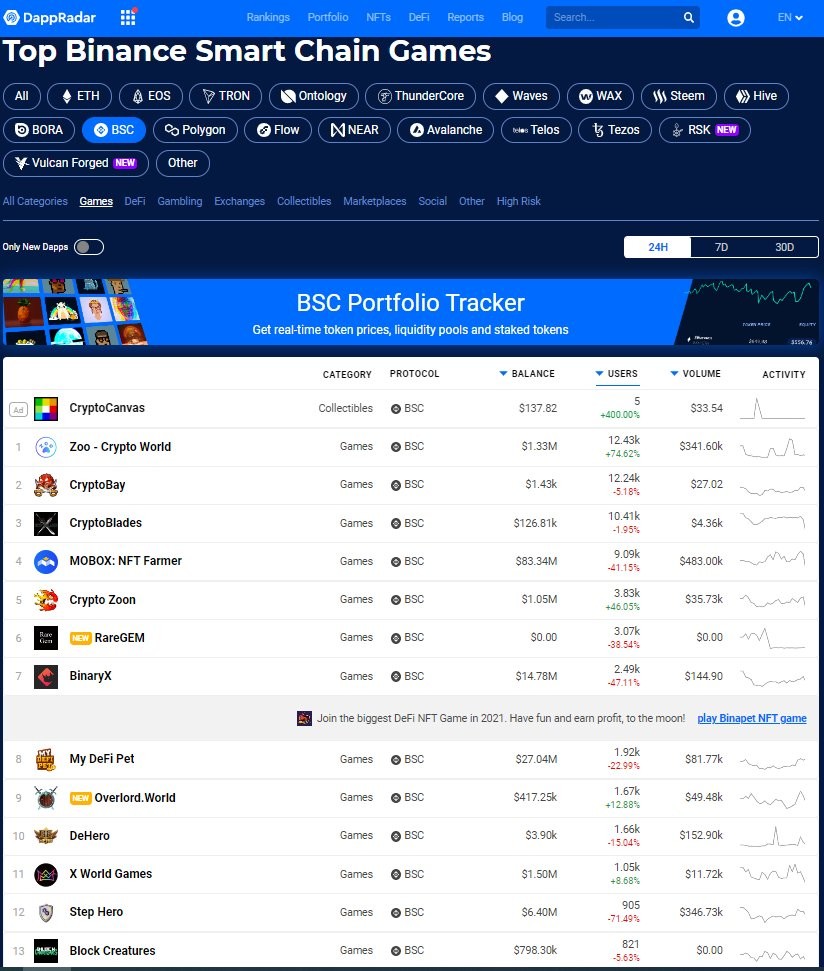824x971 pixels.
Task: Sort the table by Users column
Action: [617, 373]
